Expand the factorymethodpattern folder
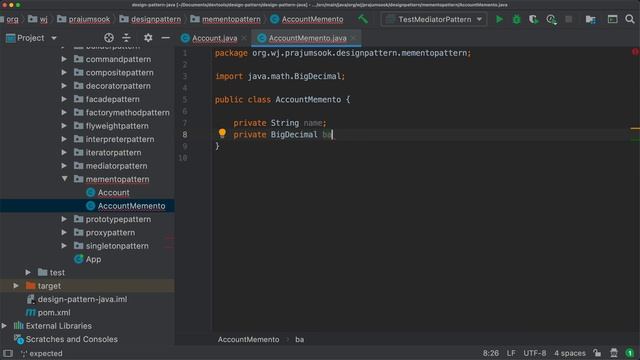This screenshot has height=360, width=640. coord(64,113)
